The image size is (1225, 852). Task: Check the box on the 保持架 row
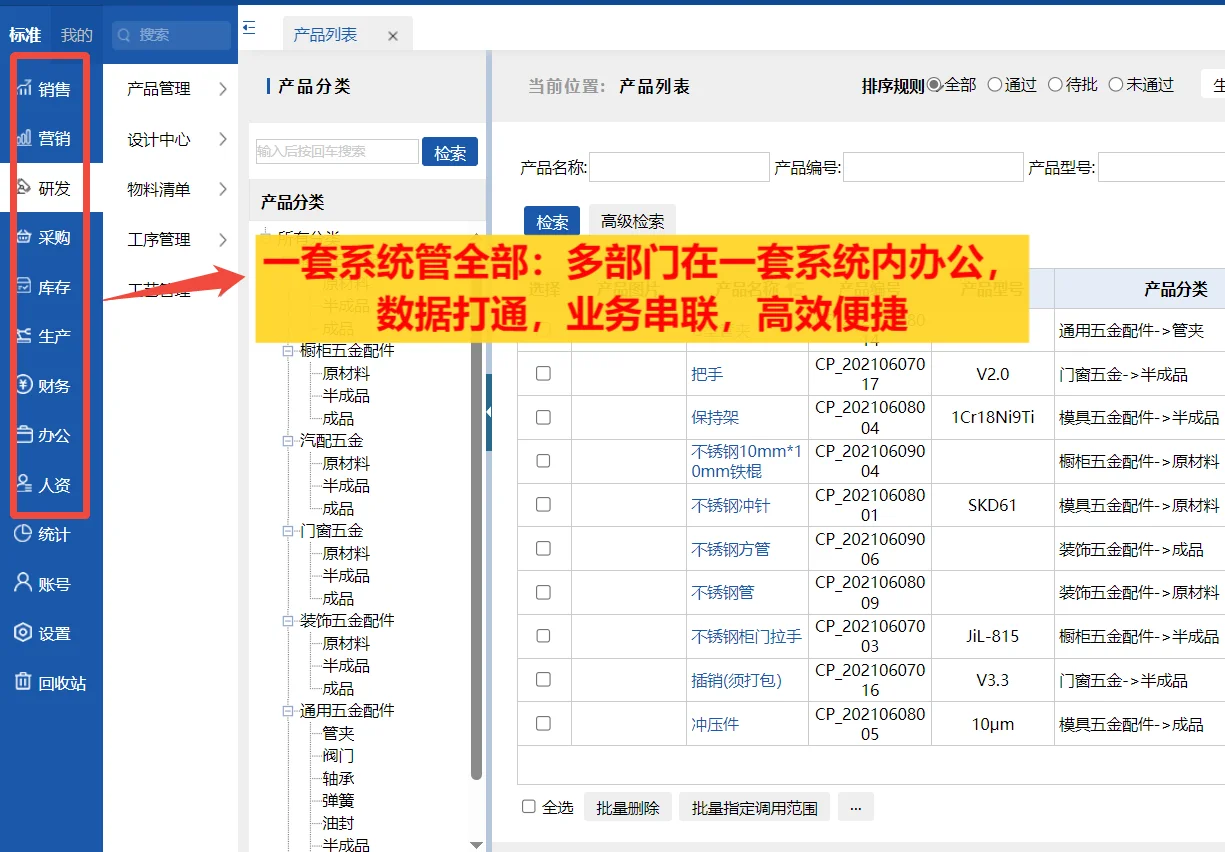coord(543,417)
